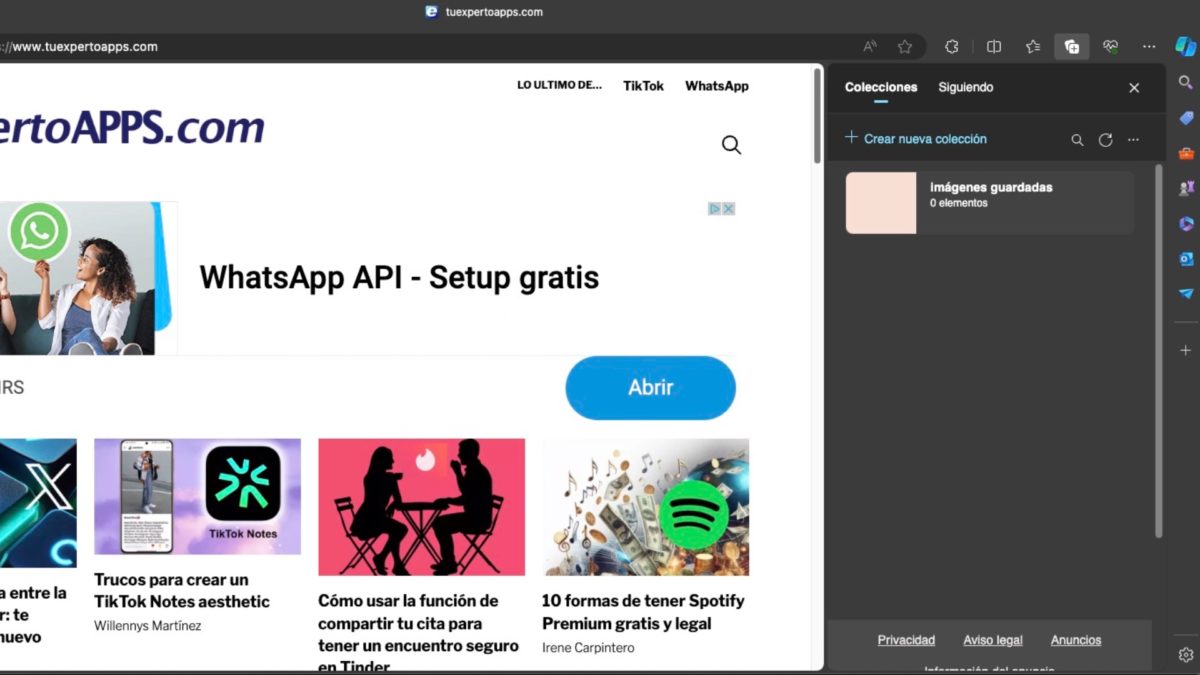Image resolution: width=1200 pixels, height=675 pixels.
Task: Click the WhatsApp ad image
Action: click(x=88, y=278)
